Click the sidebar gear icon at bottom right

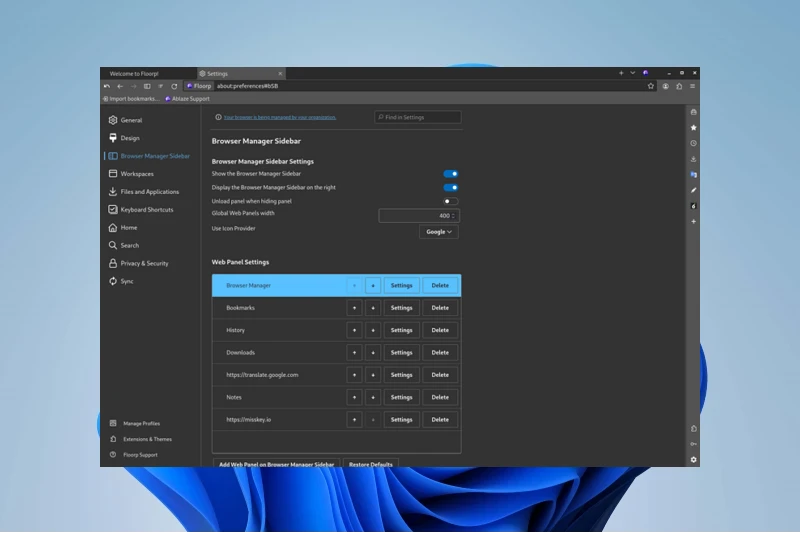pyautogui.click(x=693, y=460)
